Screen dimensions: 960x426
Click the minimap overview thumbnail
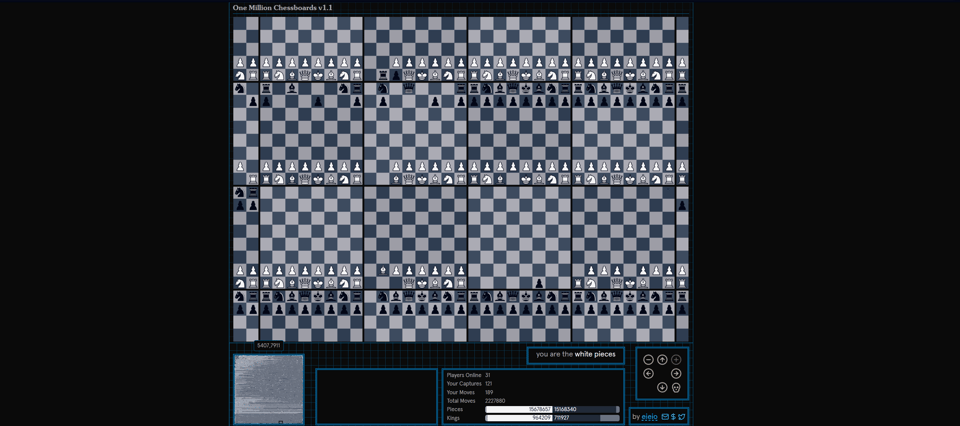269,389
